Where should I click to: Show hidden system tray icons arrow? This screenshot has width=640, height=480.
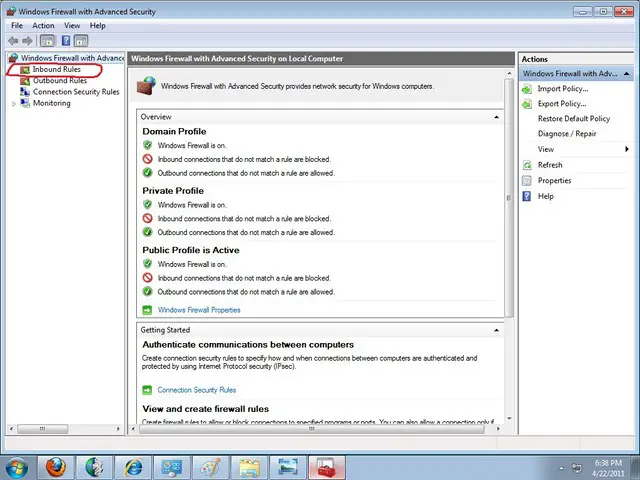point(562,468)
